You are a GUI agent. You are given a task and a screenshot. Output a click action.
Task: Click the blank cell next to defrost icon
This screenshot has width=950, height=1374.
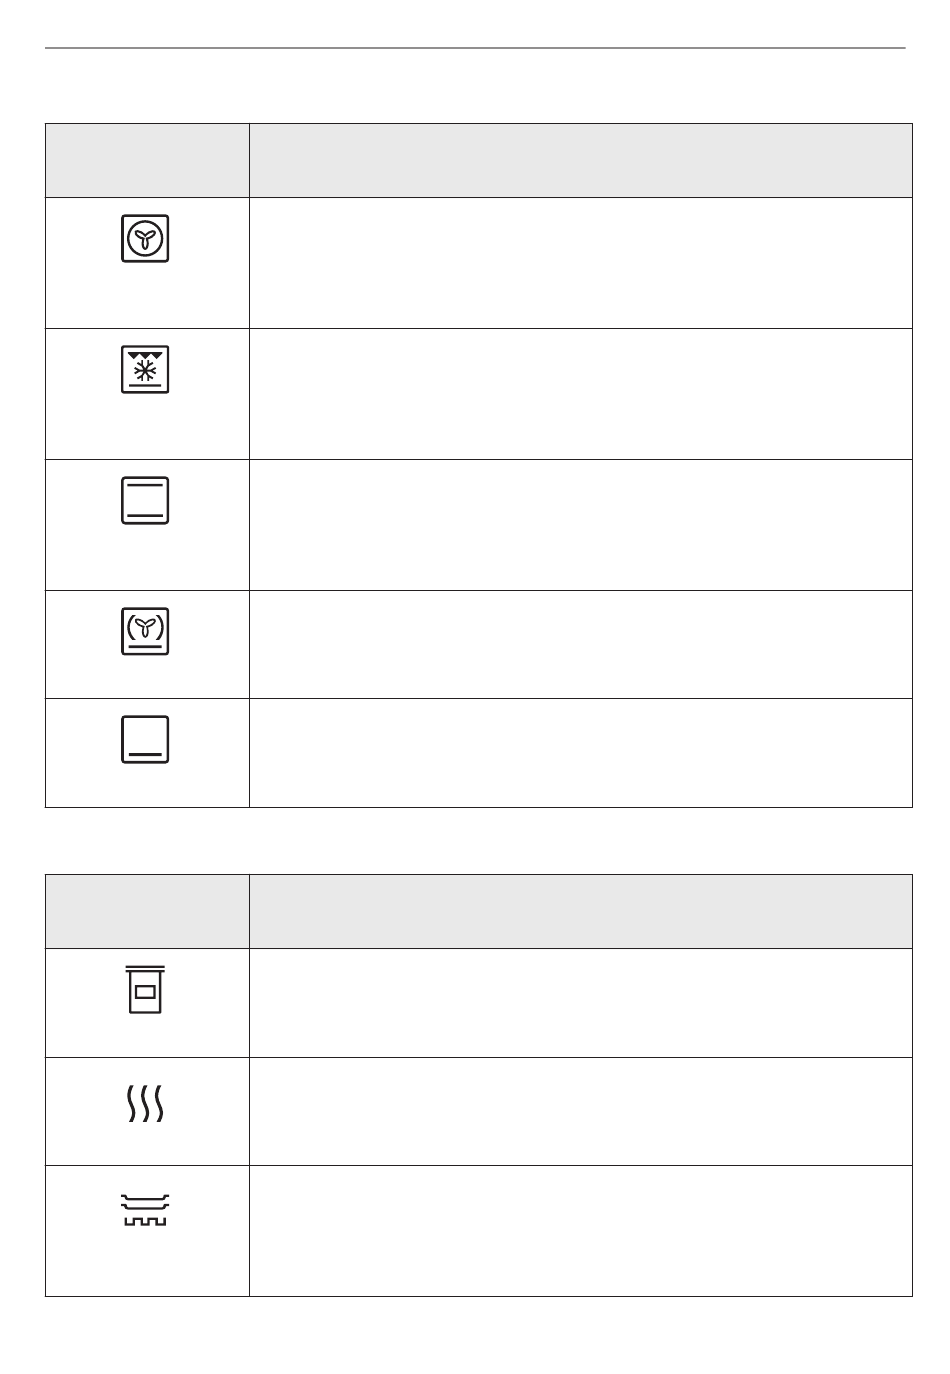581,394
